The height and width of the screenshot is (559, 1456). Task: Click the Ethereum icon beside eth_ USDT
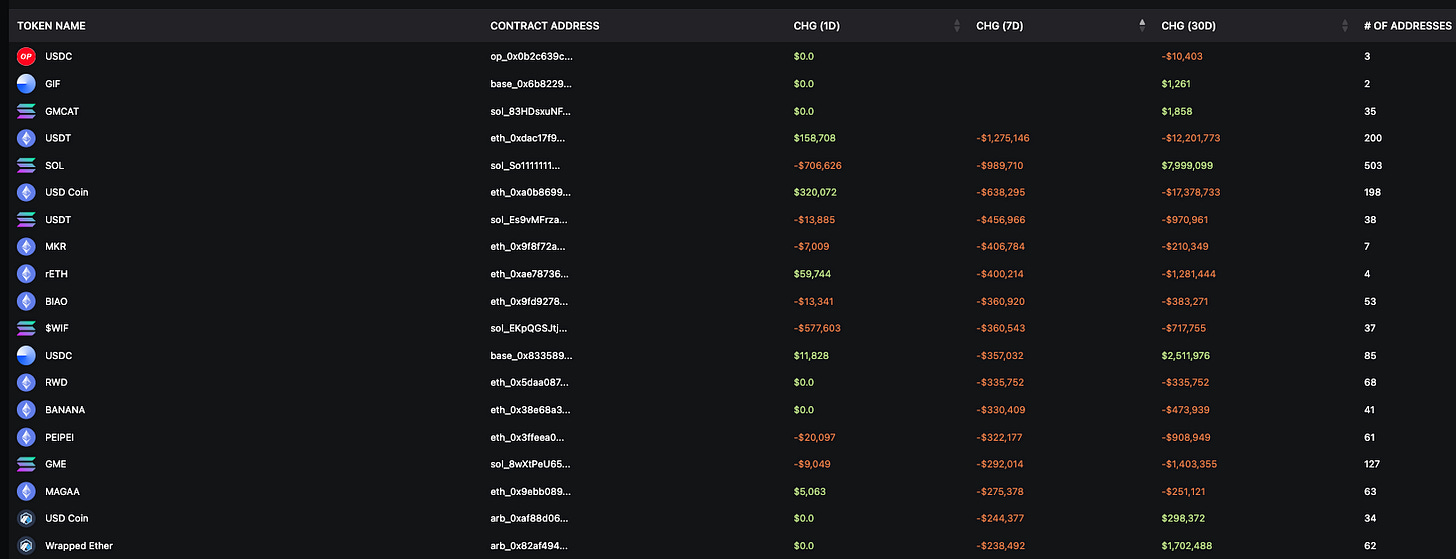26,138
